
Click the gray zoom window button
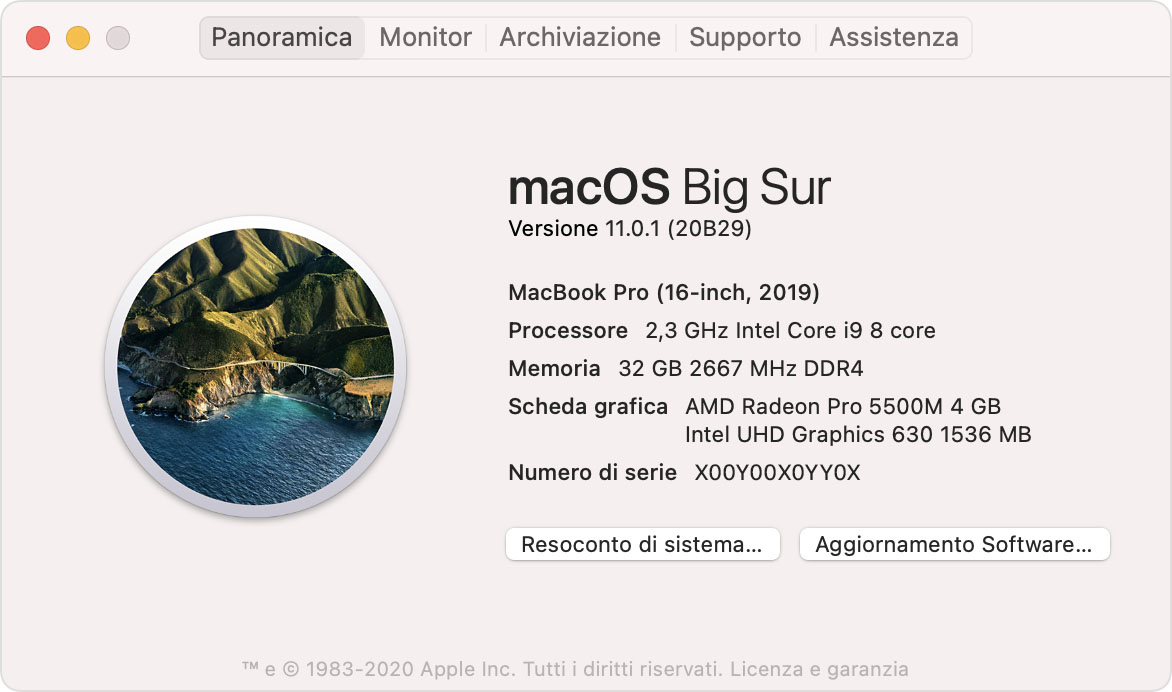tap(118, 38)
